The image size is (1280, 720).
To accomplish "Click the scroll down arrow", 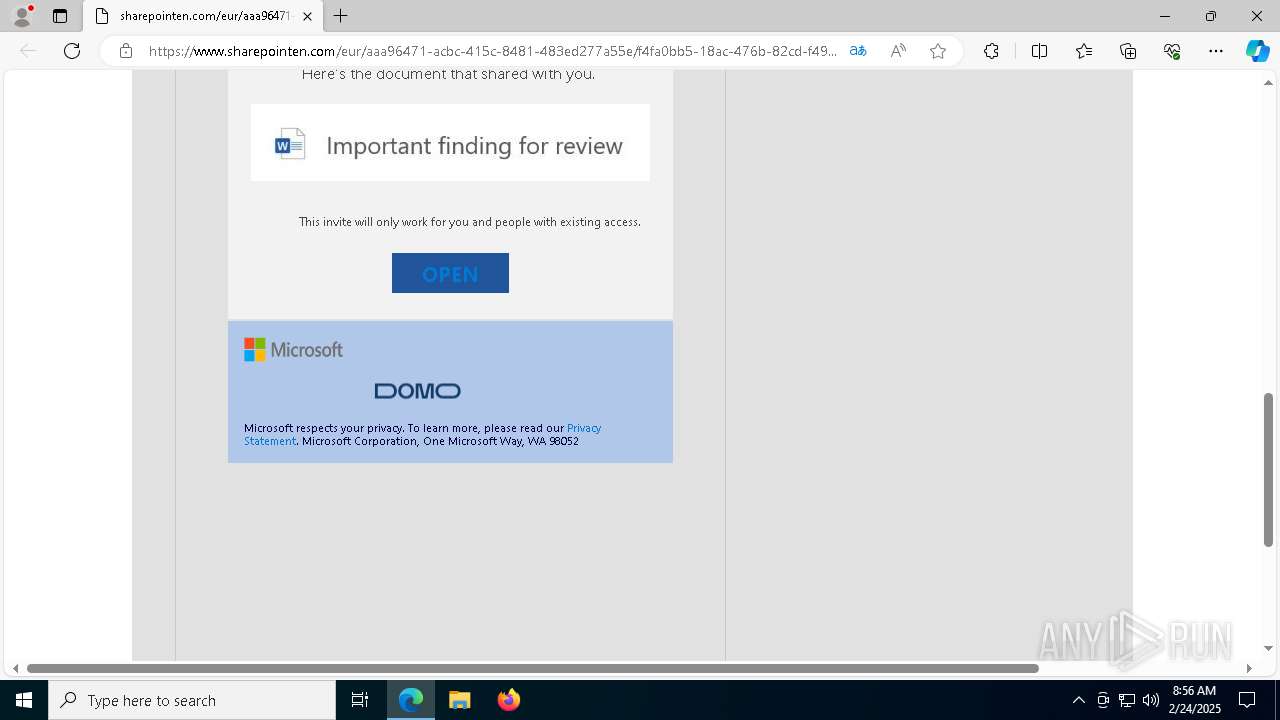I will point(1268,649).
